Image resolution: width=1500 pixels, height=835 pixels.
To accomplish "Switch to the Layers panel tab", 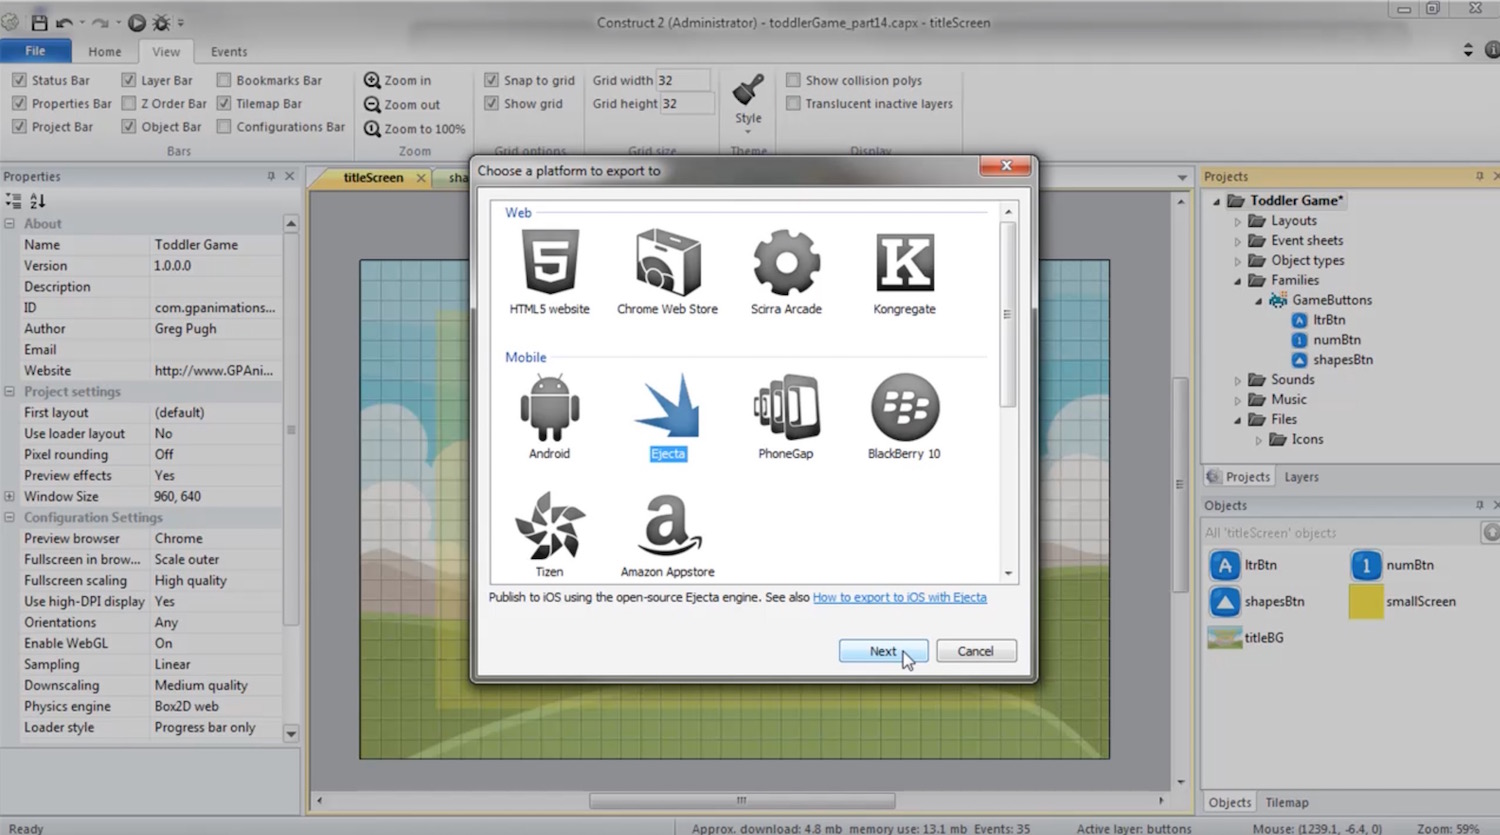I will 1301,477.
